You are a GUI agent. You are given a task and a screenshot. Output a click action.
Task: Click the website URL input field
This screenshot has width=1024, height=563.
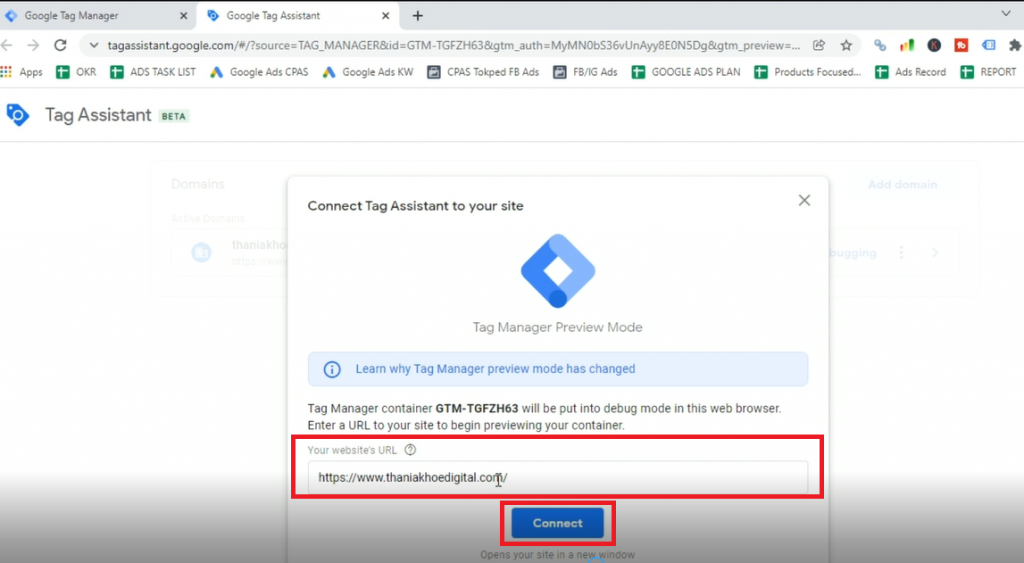point(557,478)
